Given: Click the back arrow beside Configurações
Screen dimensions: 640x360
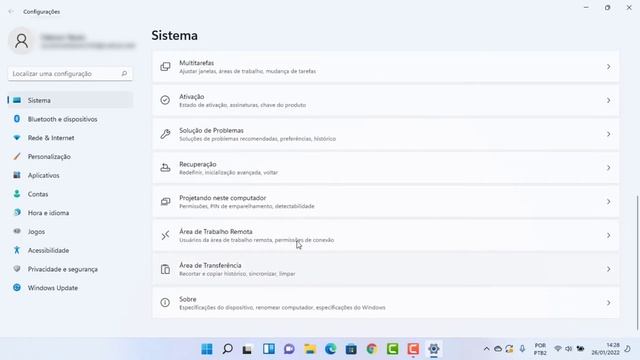Looking at the screenshot, I should [x=11, y=11].
